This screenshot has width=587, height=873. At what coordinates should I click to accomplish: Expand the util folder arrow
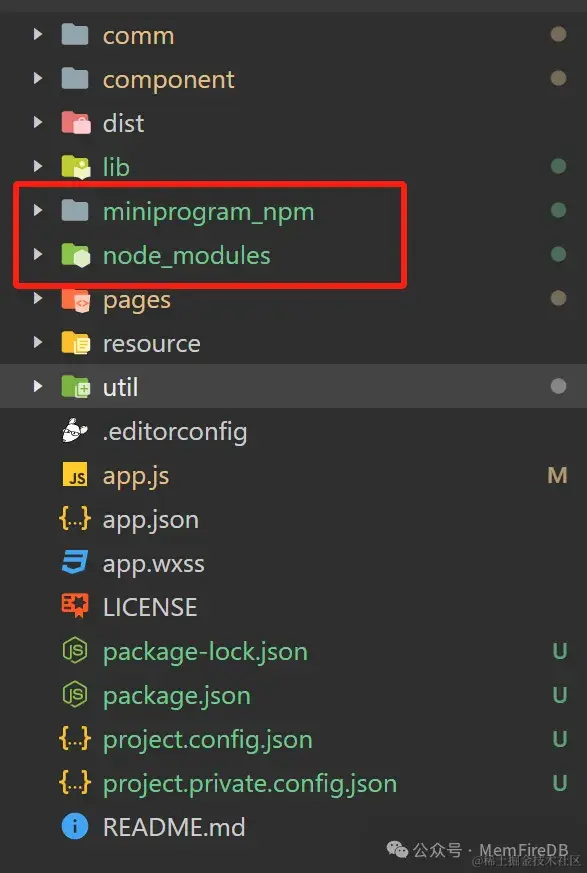pyautogui.click(x=38, y=386)
